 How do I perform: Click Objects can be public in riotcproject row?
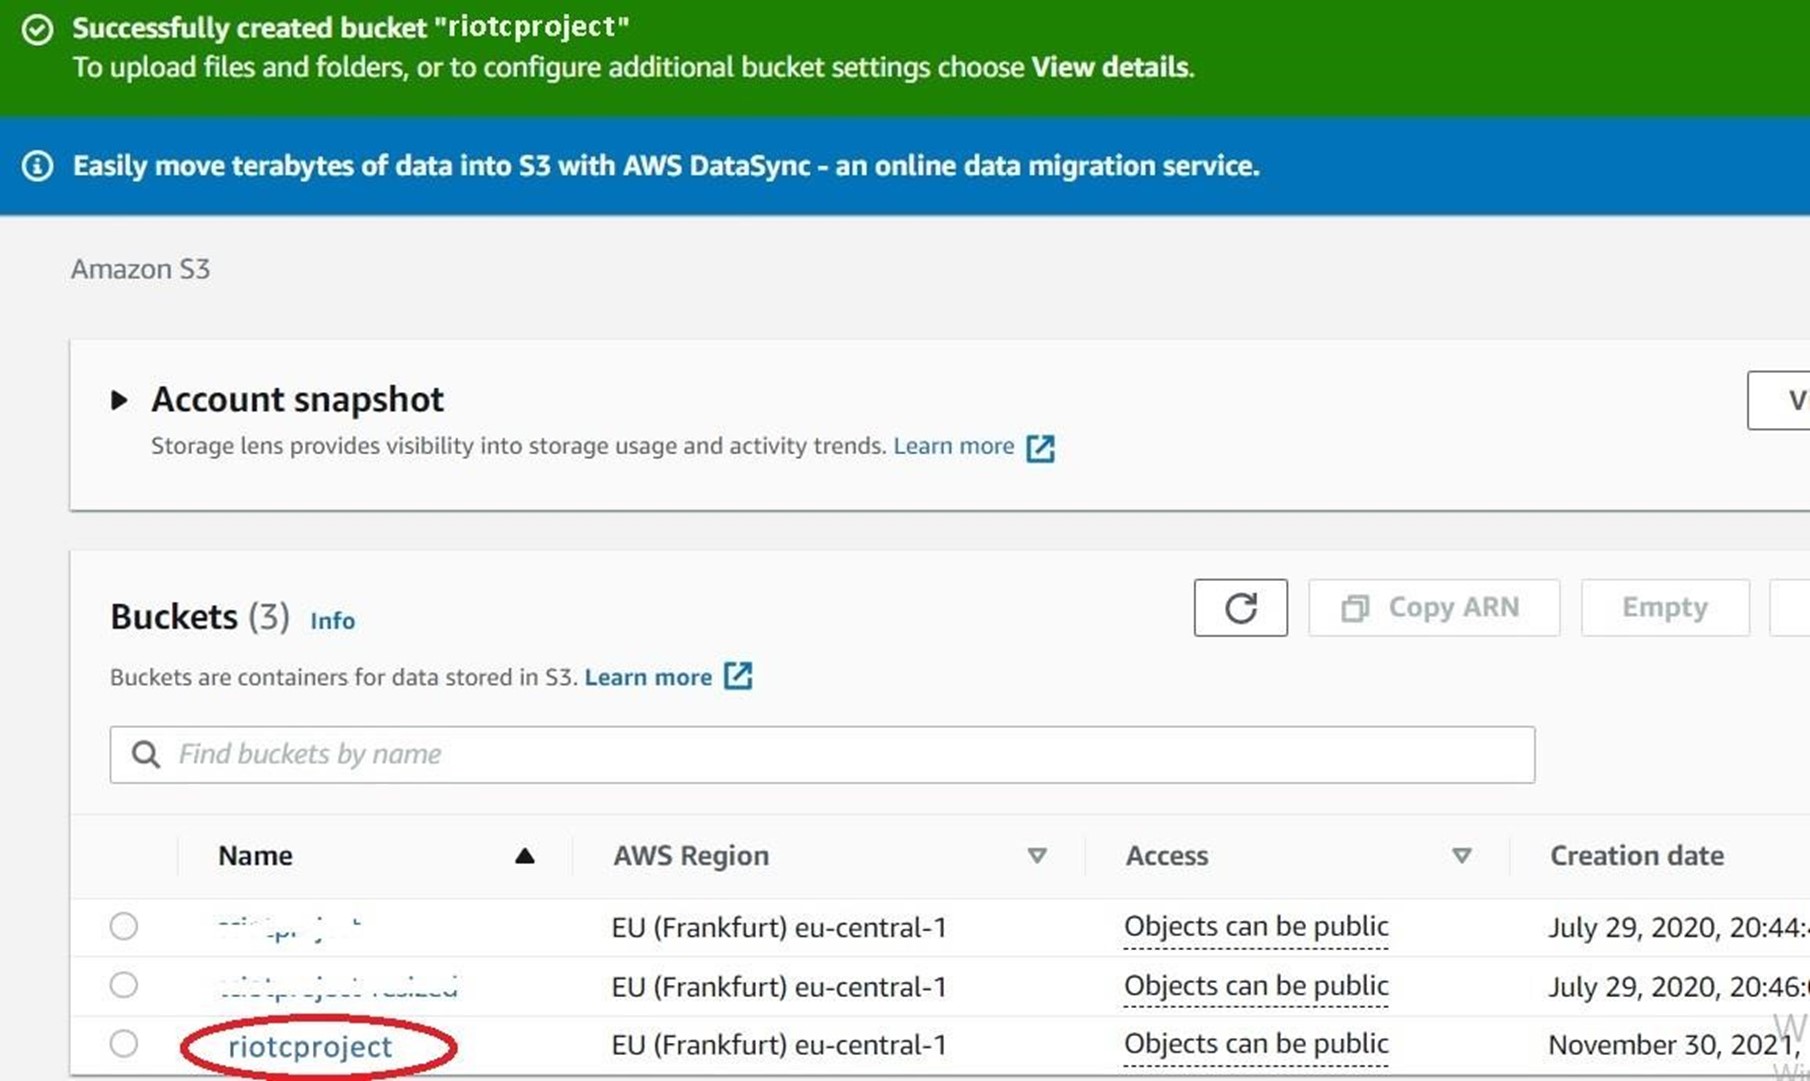tap(1256, 1044)
